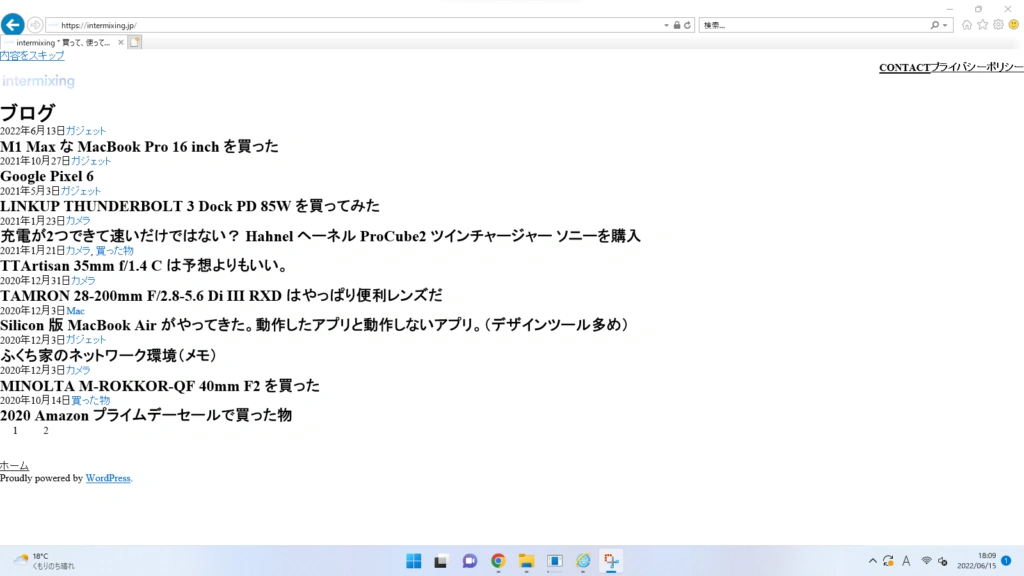Open the TTArtisan 35mm f/1.4 C post

pos(144,266)
